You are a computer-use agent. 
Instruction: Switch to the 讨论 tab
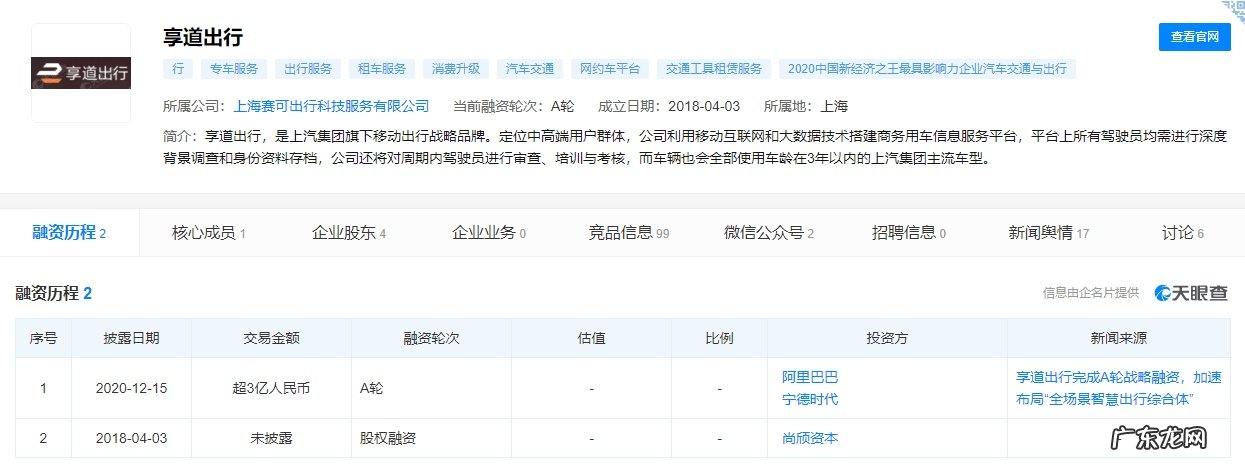pyautogui.click(x=1182, y=233)
